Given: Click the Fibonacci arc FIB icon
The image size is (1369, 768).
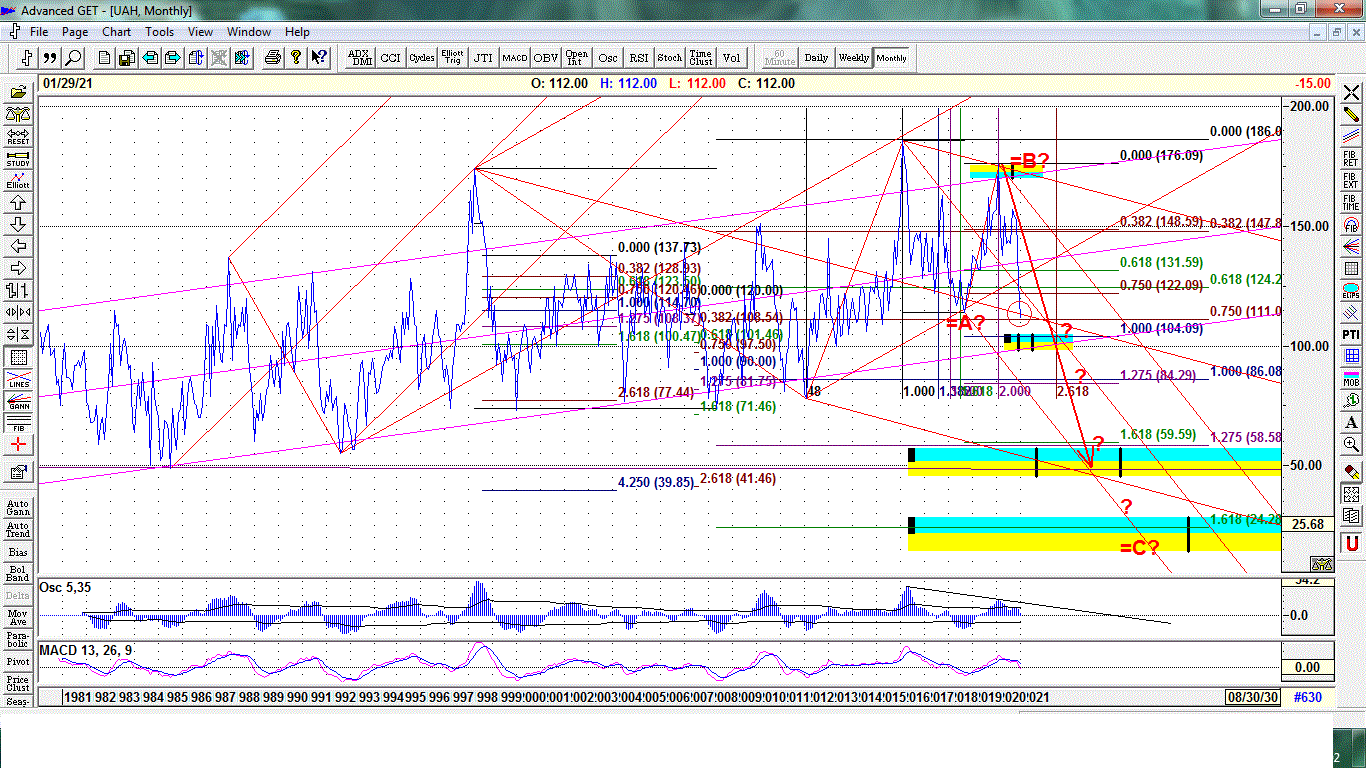Looking at the screenshot, I should click(x=1351, y=224).
